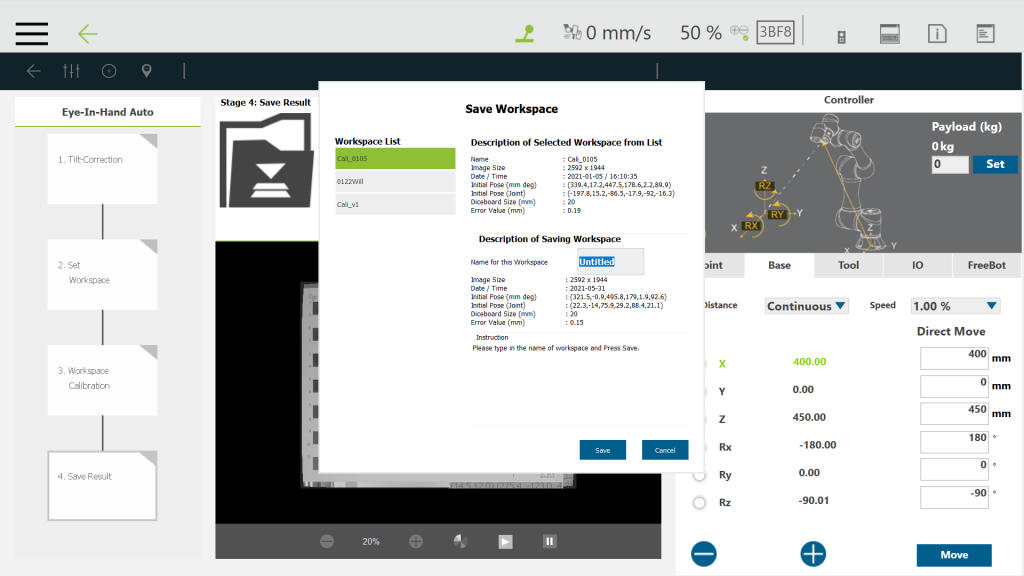Pause the camera live view
This screenshot has height=576, width=1024.
click(x=549, y=541)
